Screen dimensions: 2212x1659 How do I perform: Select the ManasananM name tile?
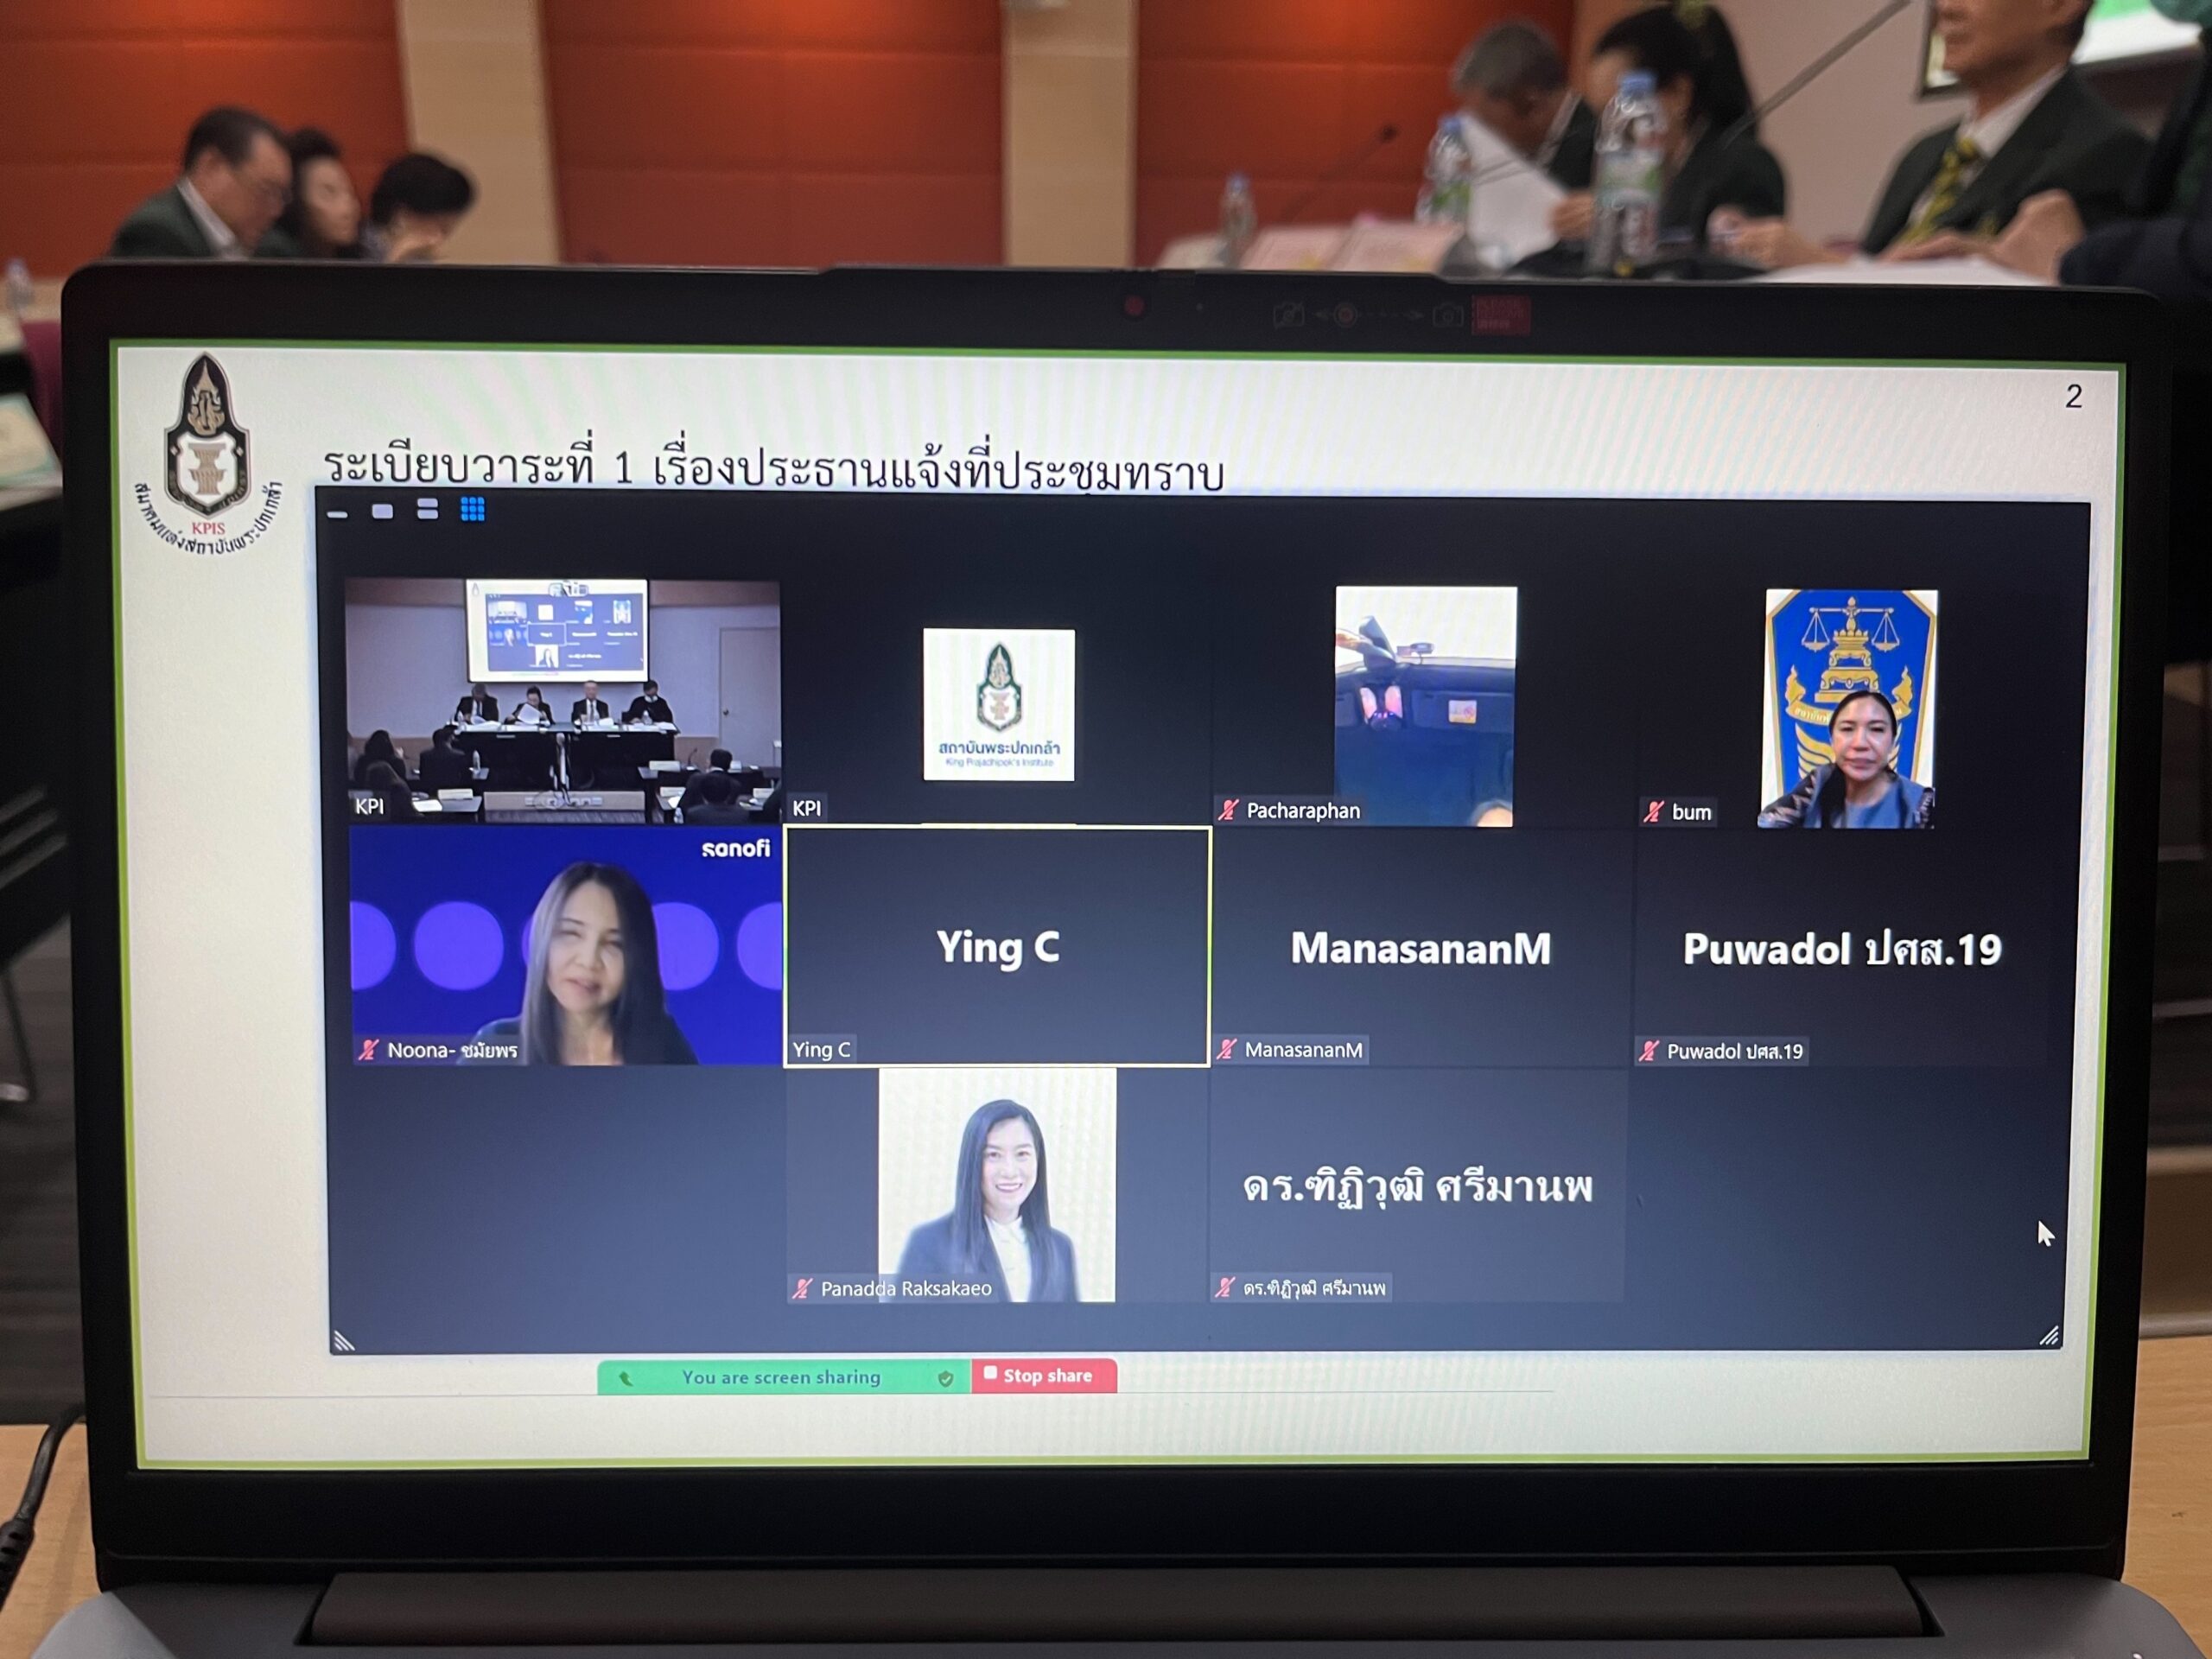(x=1421, y=948)
